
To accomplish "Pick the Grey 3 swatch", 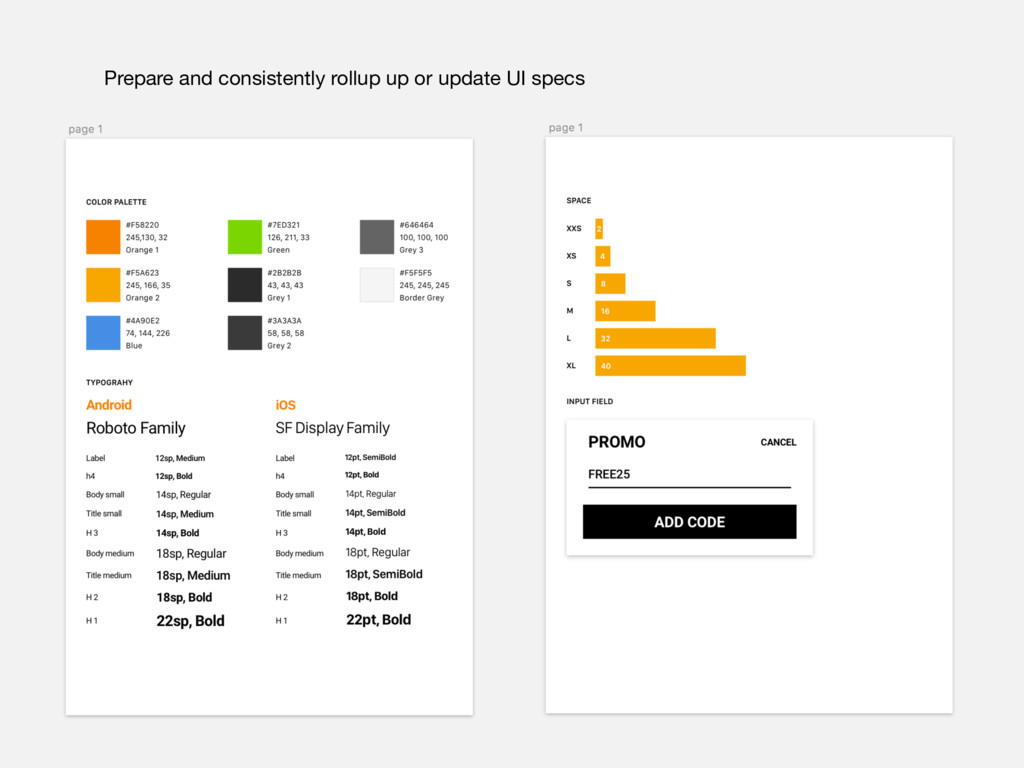I will click(377, 237).
